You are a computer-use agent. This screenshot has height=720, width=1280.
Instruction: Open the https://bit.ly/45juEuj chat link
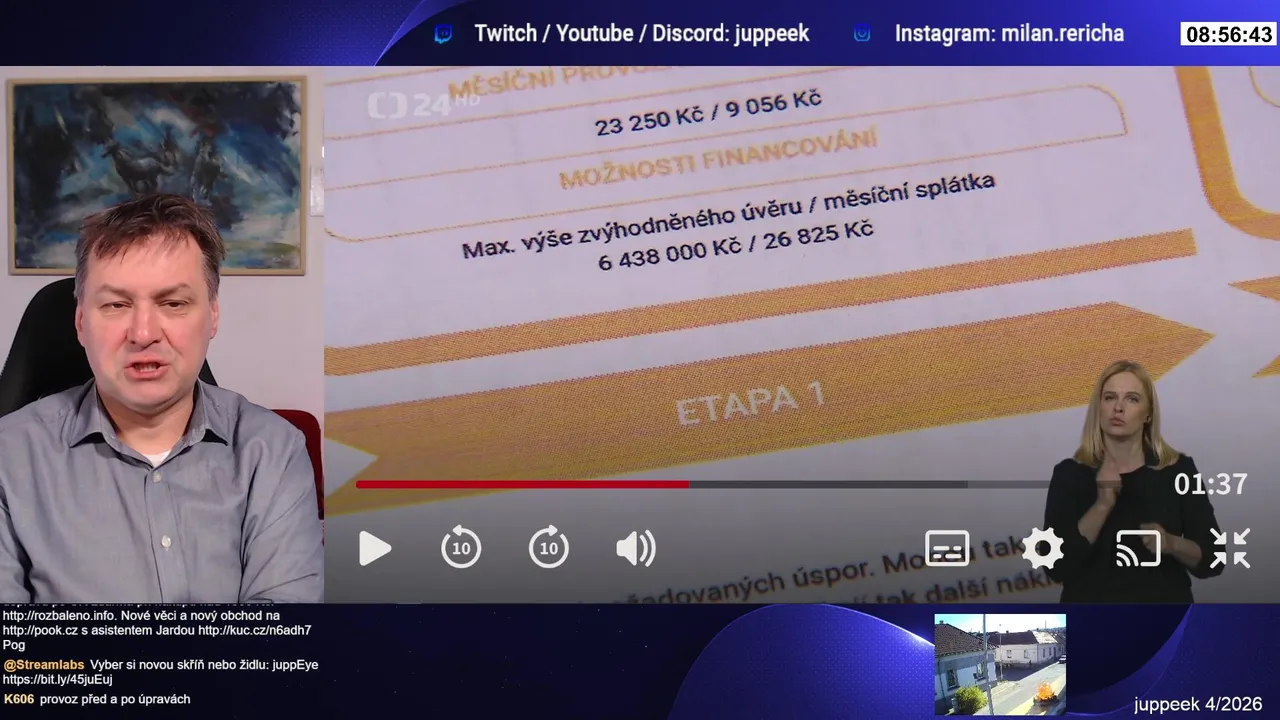pyautogui.click(x=57, y=680)
